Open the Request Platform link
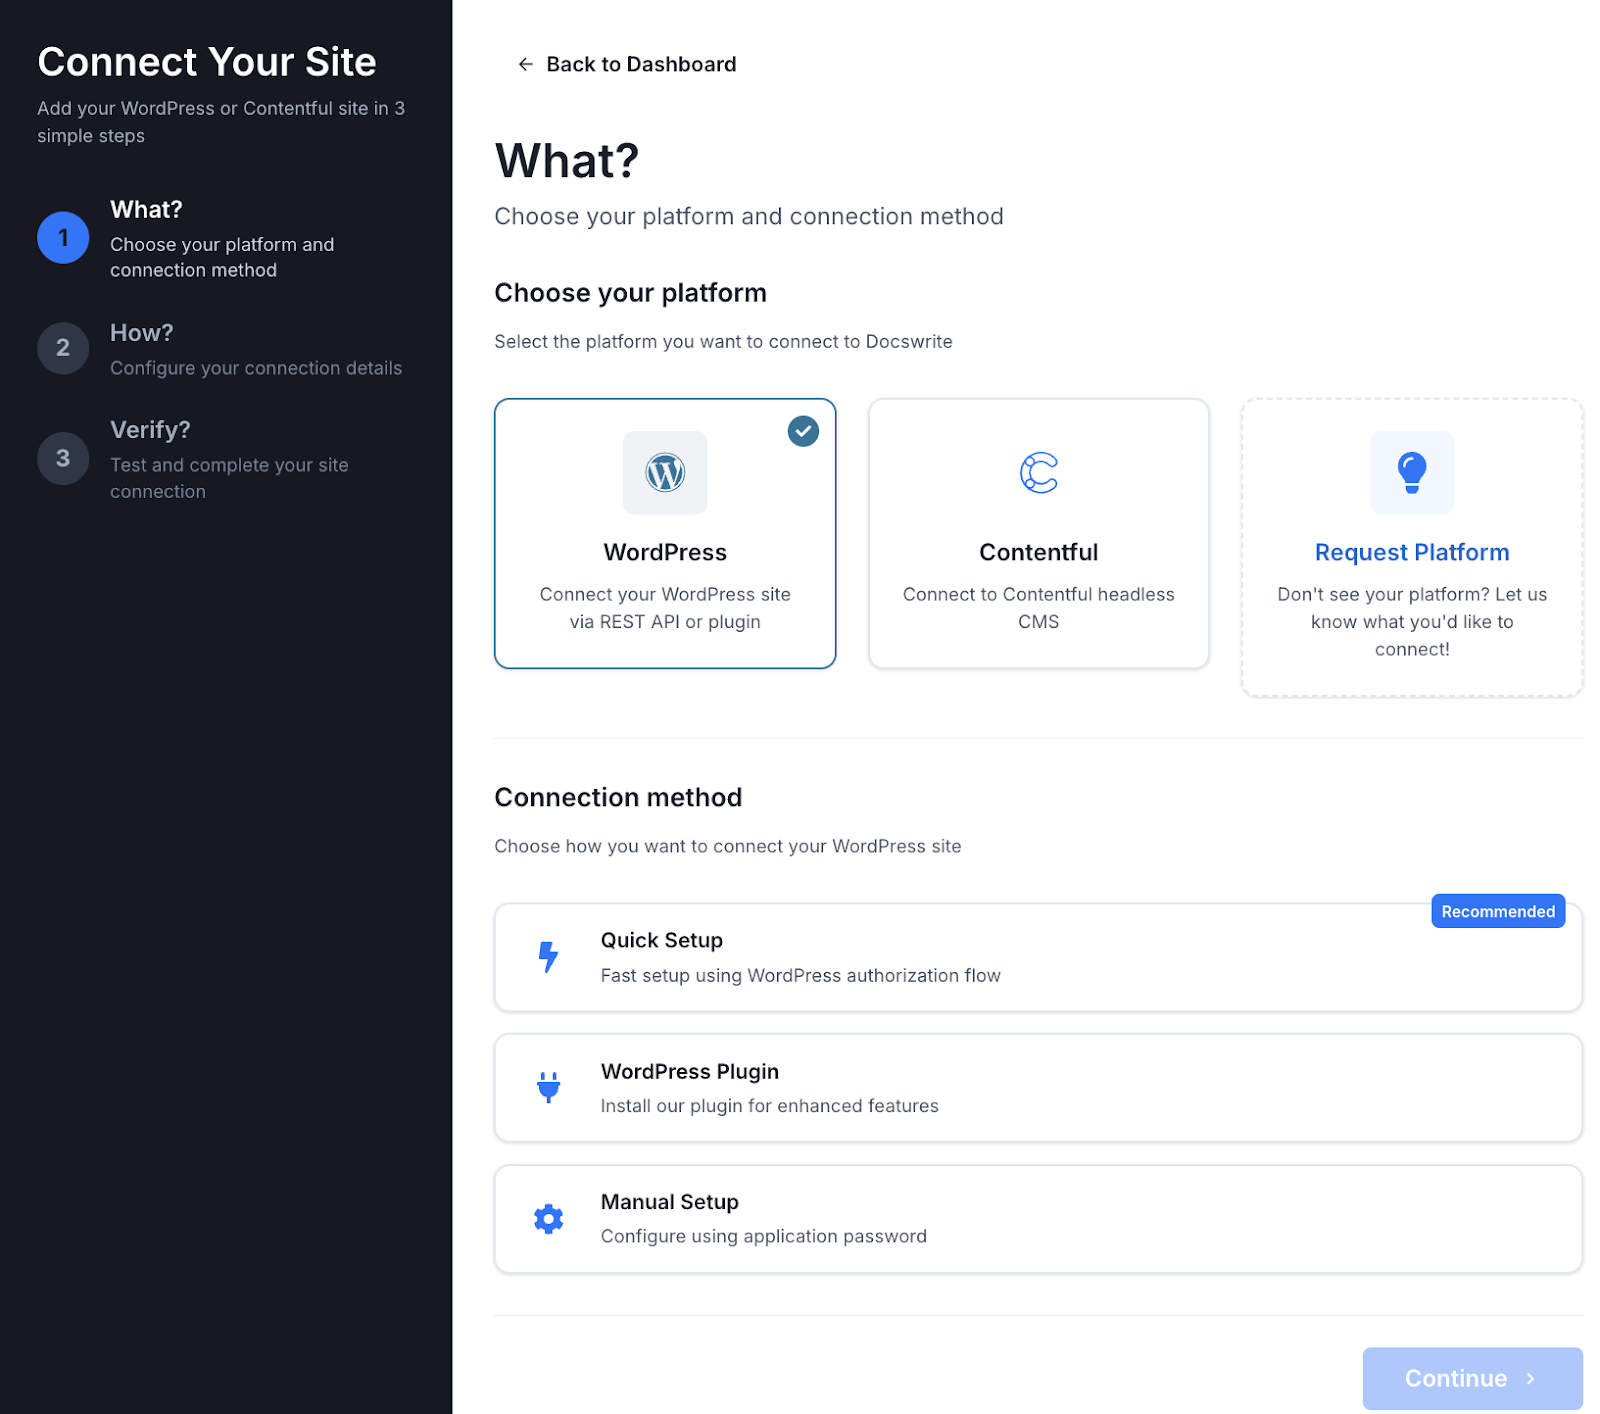Image resolution: width=1600 pixels, height=1414 pixels. (x=1411, y=552)
